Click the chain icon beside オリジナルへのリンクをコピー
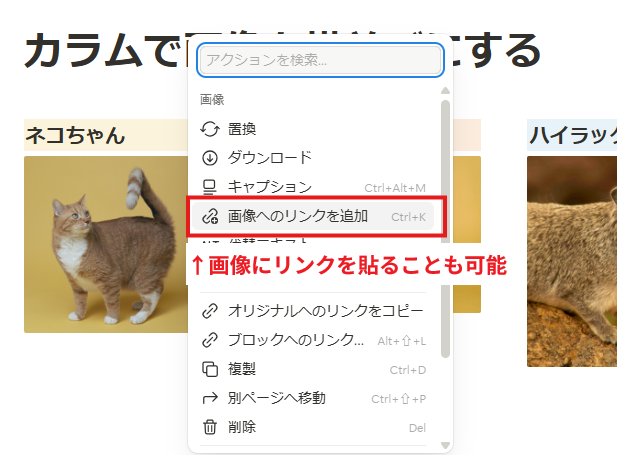This screenshot has width=617, height=455. coord(210,311)
